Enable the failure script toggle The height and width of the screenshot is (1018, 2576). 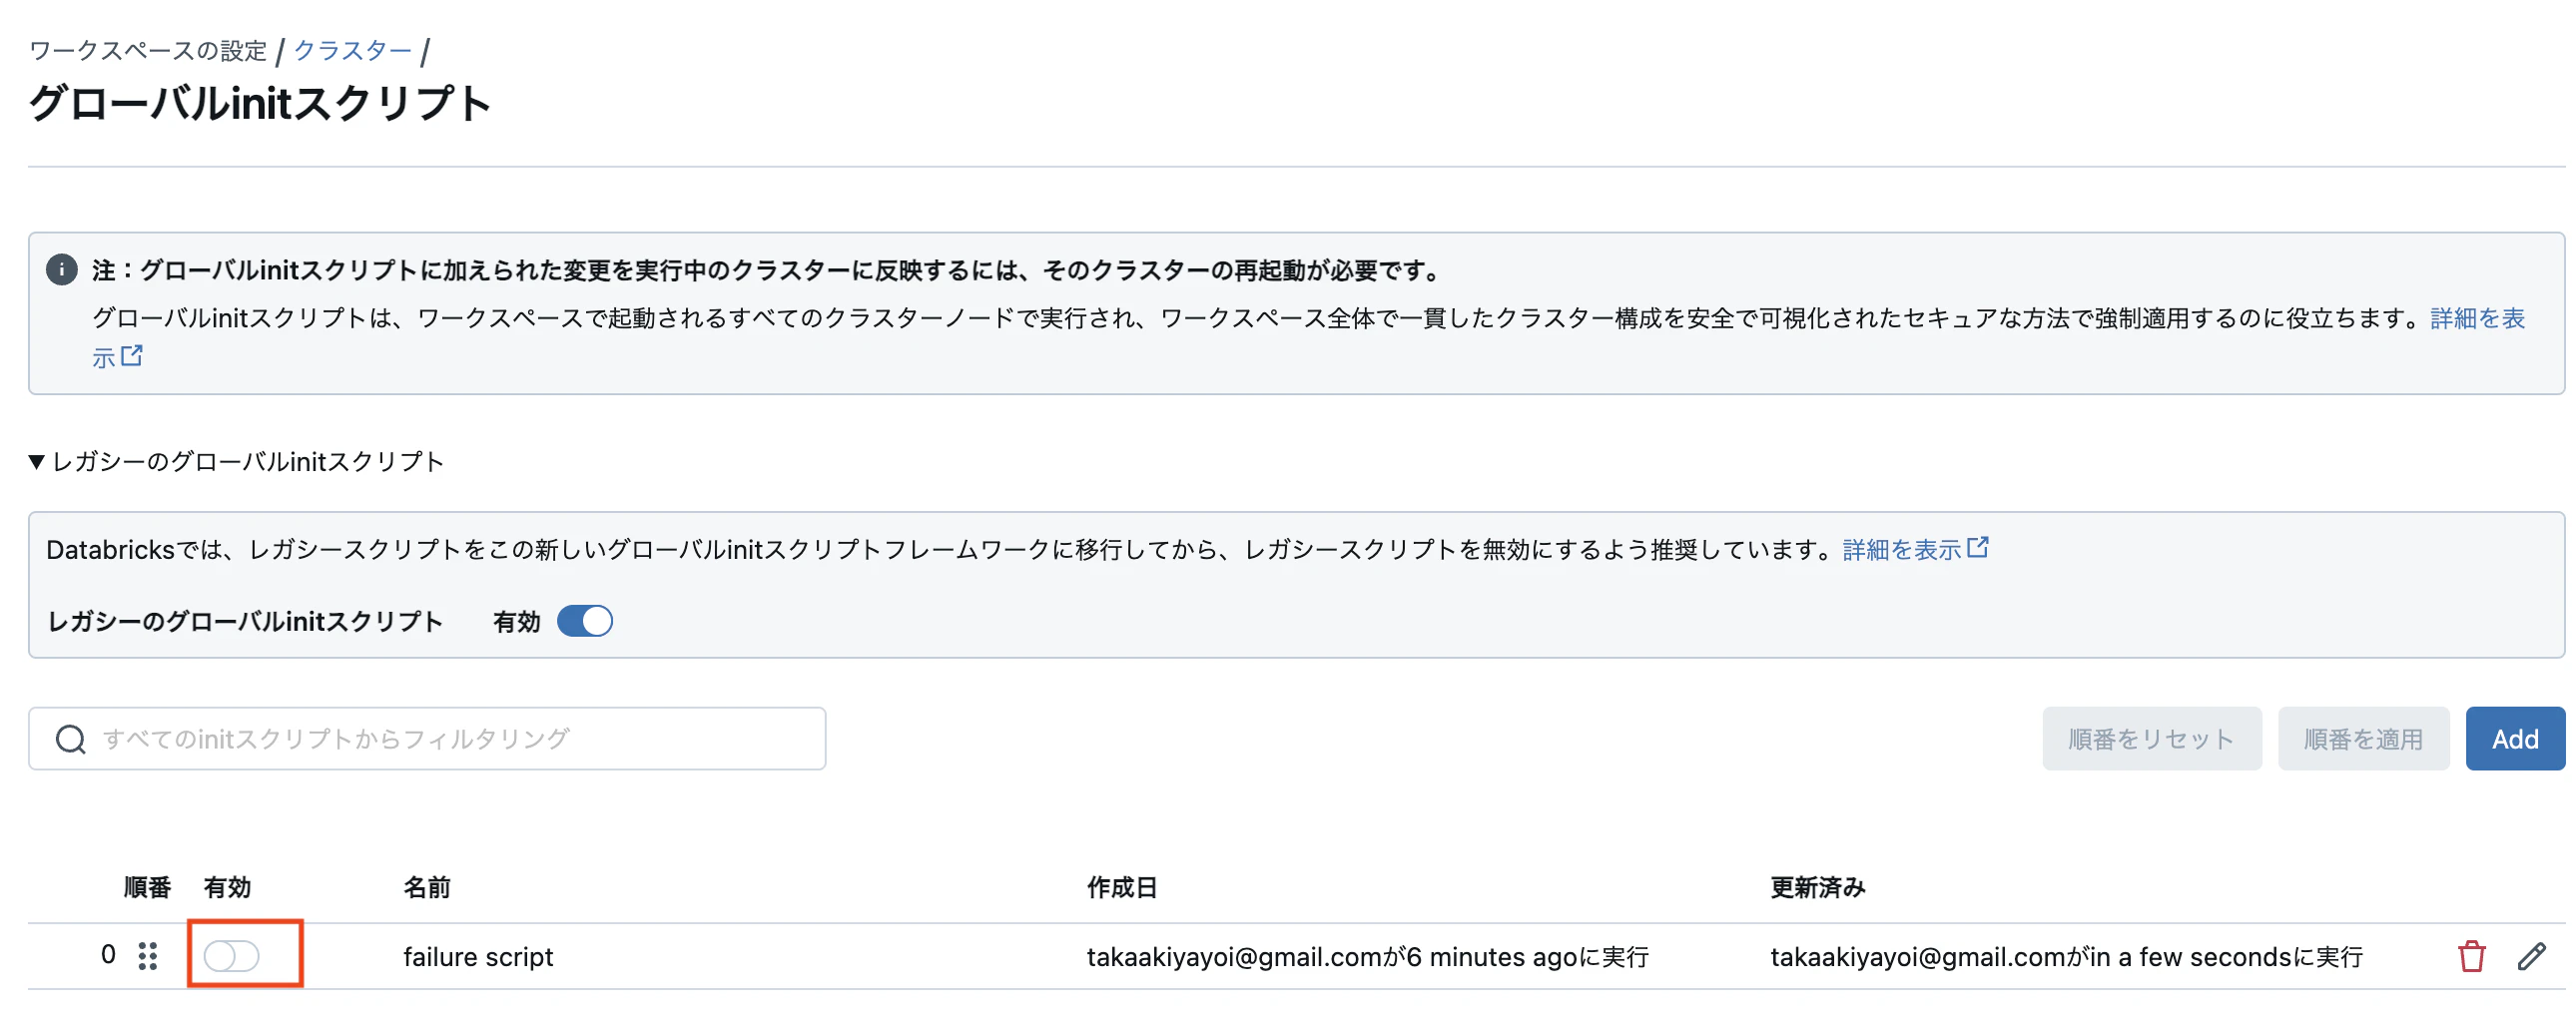pyautogui.click(x=232, y=956)
